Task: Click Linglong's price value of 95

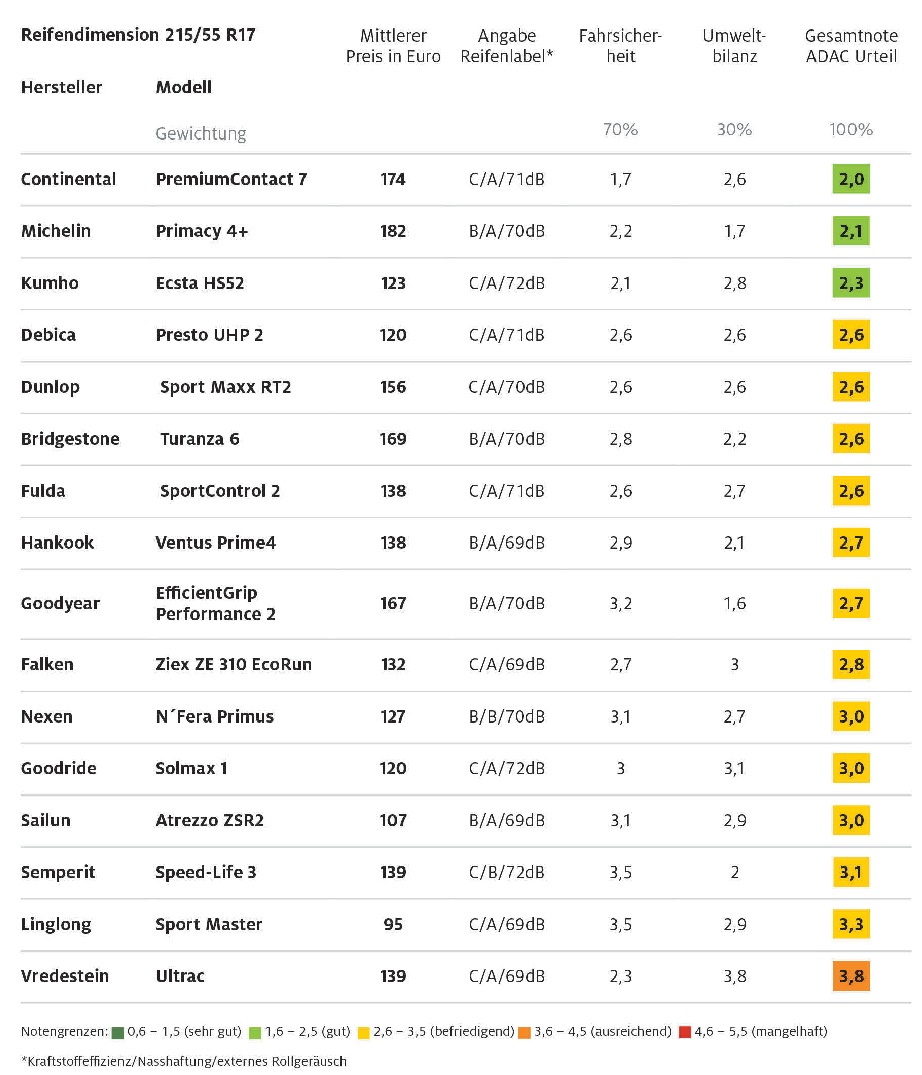Action: coord(393,924)
